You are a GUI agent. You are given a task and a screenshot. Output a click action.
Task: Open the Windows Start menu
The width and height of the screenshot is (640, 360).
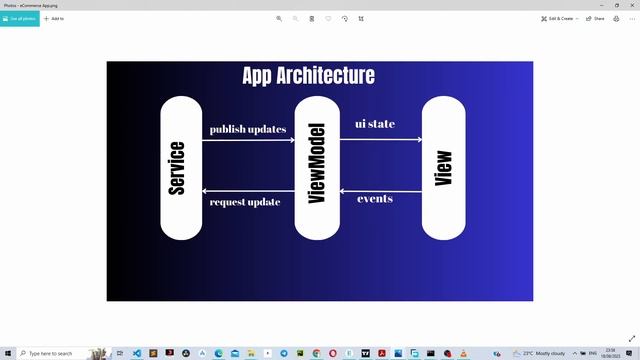[x=8, y=353]
